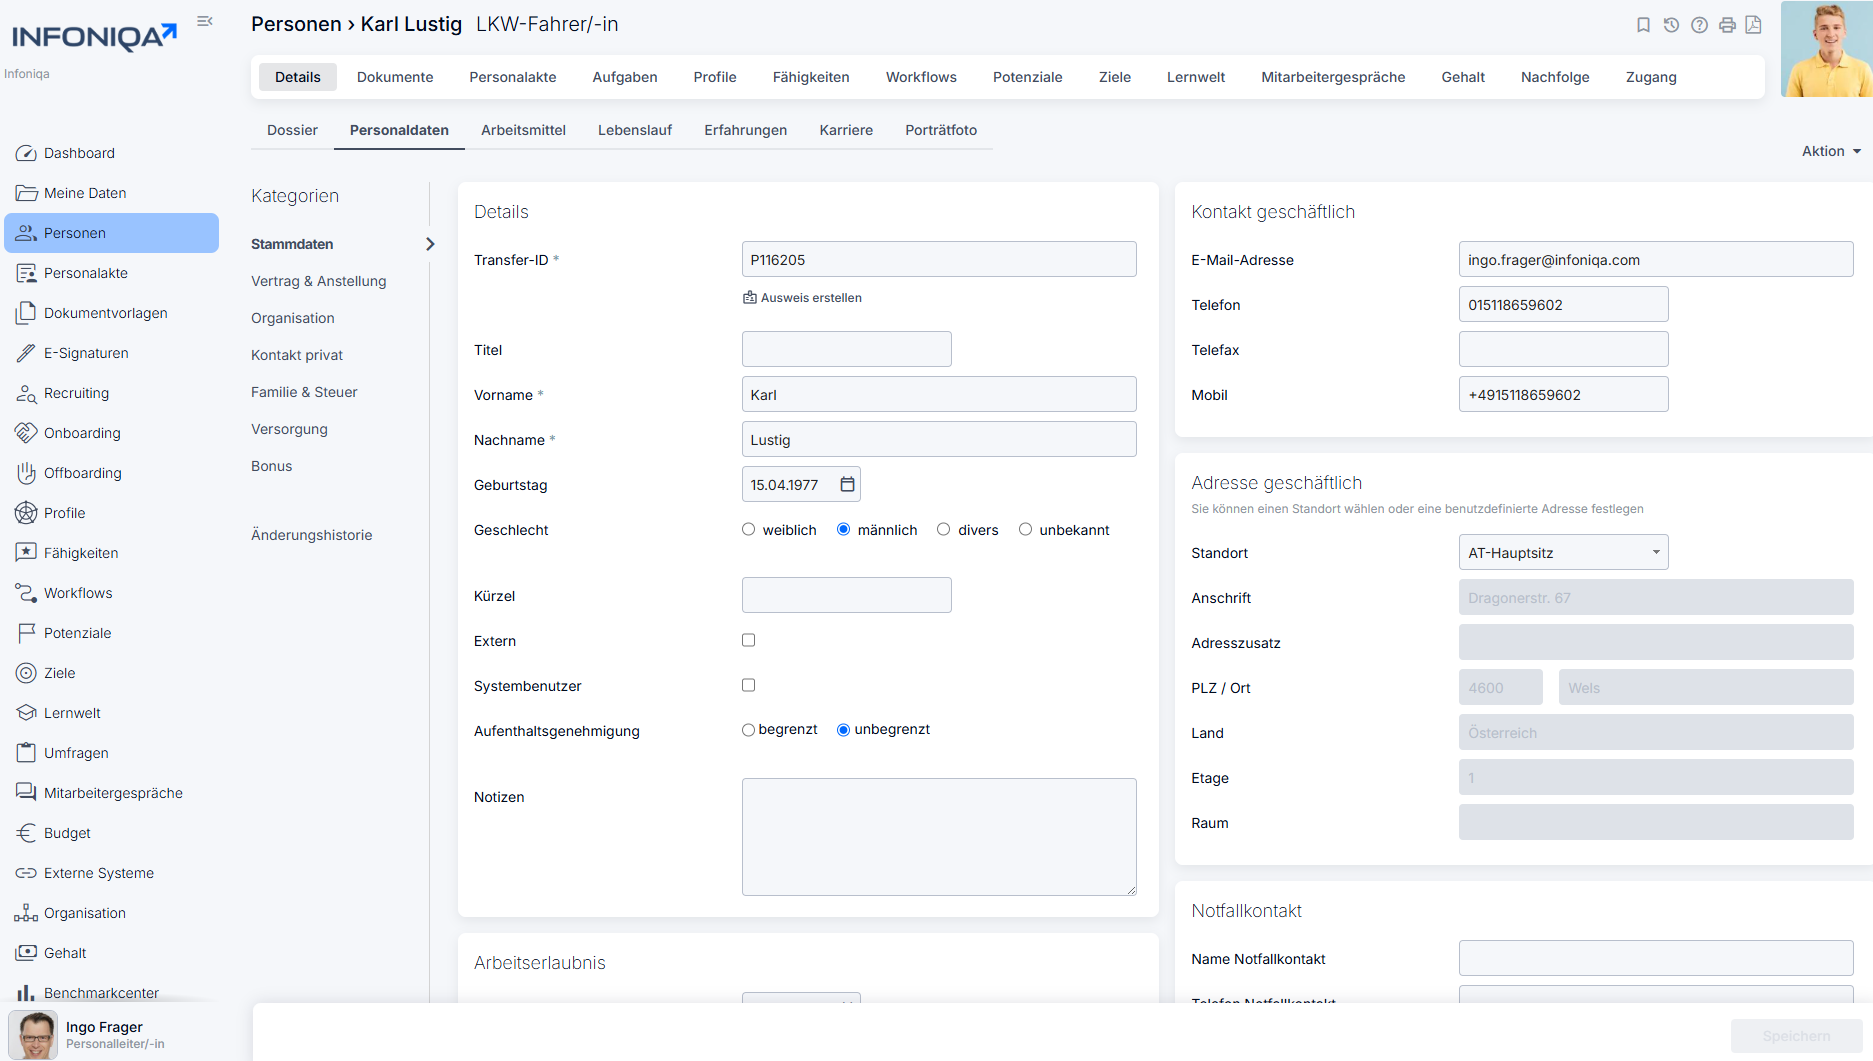The height and width of the screenshot is (1061, 1873).
Task: Open the help question mark icon
Action: click(x=1699, y=25)
